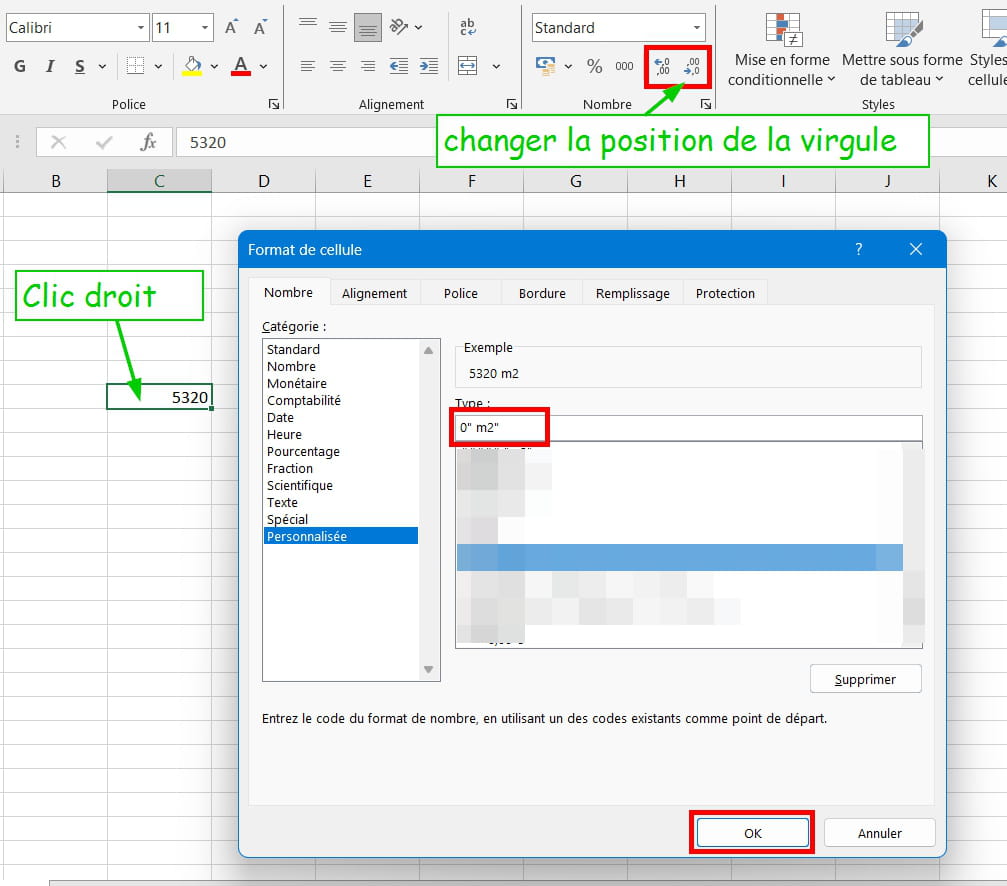Toggle bold formatting (G)

[20, 67]
